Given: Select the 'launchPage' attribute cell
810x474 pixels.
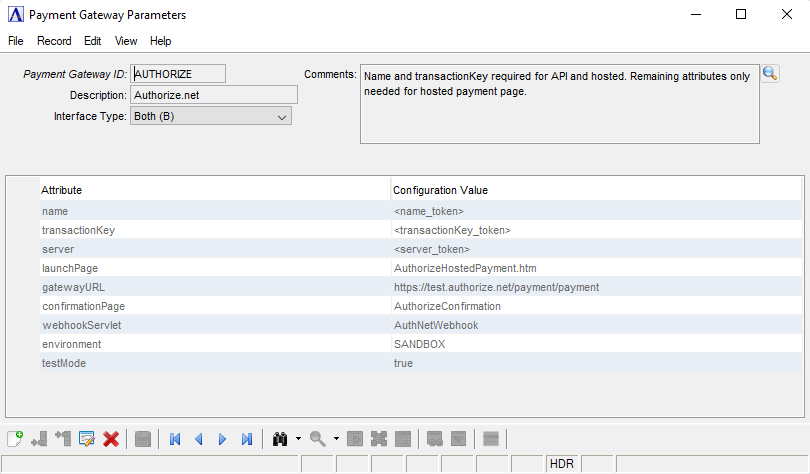Looking at the screenshot, I should click(215, 268).
